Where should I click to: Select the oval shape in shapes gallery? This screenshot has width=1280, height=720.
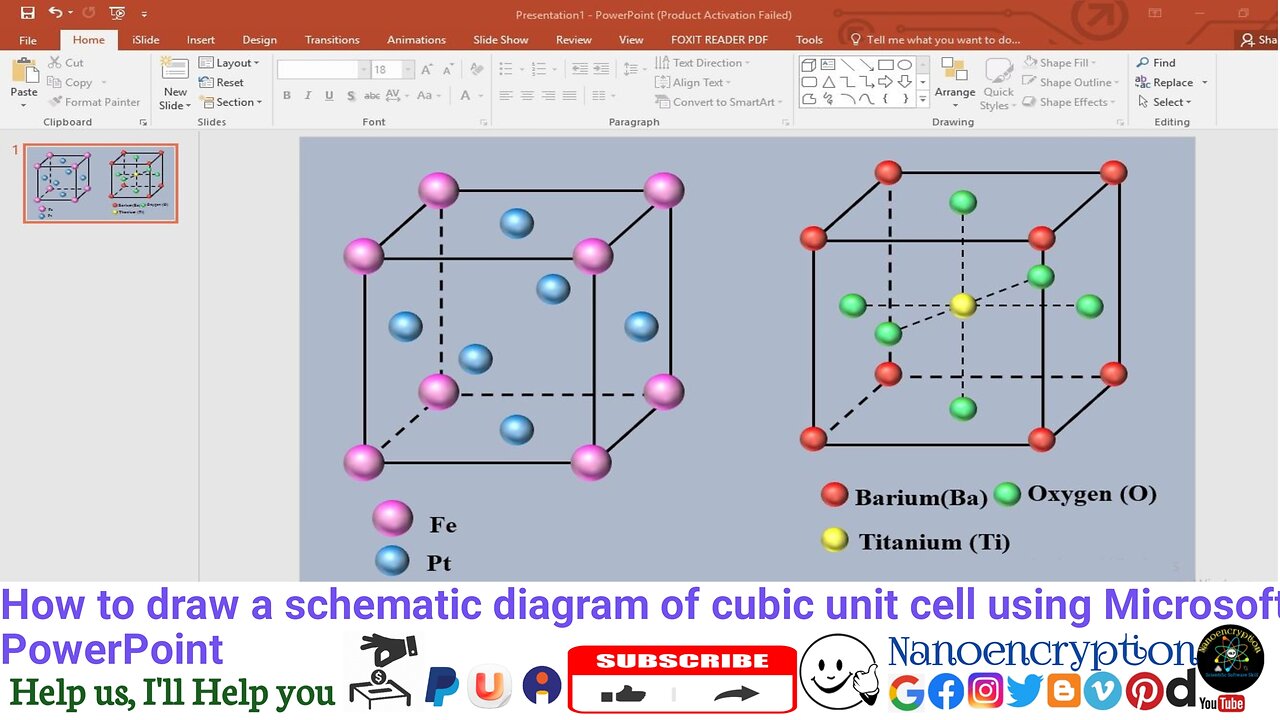point(904,64)
